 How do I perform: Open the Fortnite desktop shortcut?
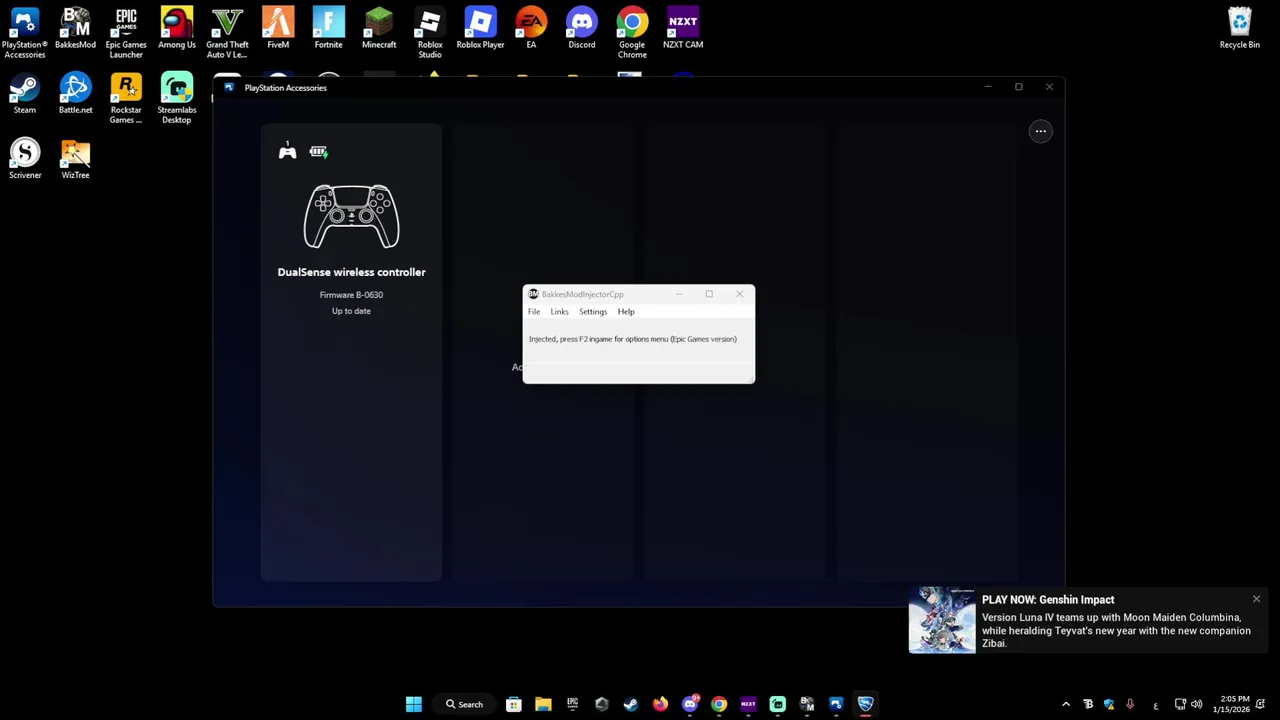click(x=328, y=28)
